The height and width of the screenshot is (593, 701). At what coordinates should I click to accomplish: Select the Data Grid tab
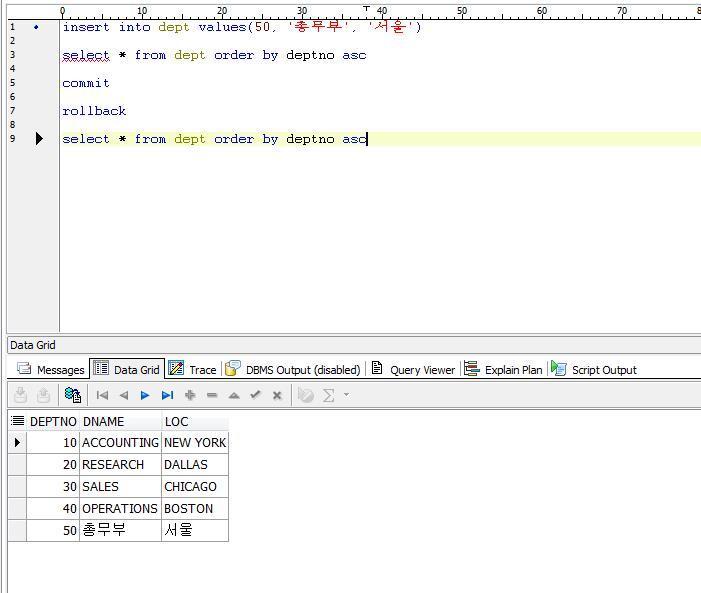click(x=127, y=369)
